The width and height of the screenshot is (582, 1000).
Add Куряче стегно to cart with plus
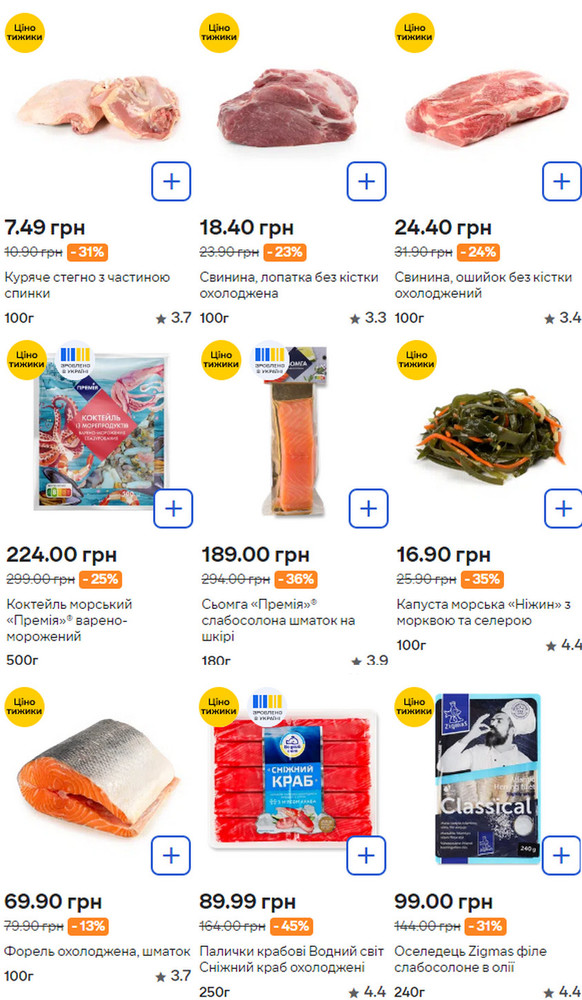click(171, 181)
